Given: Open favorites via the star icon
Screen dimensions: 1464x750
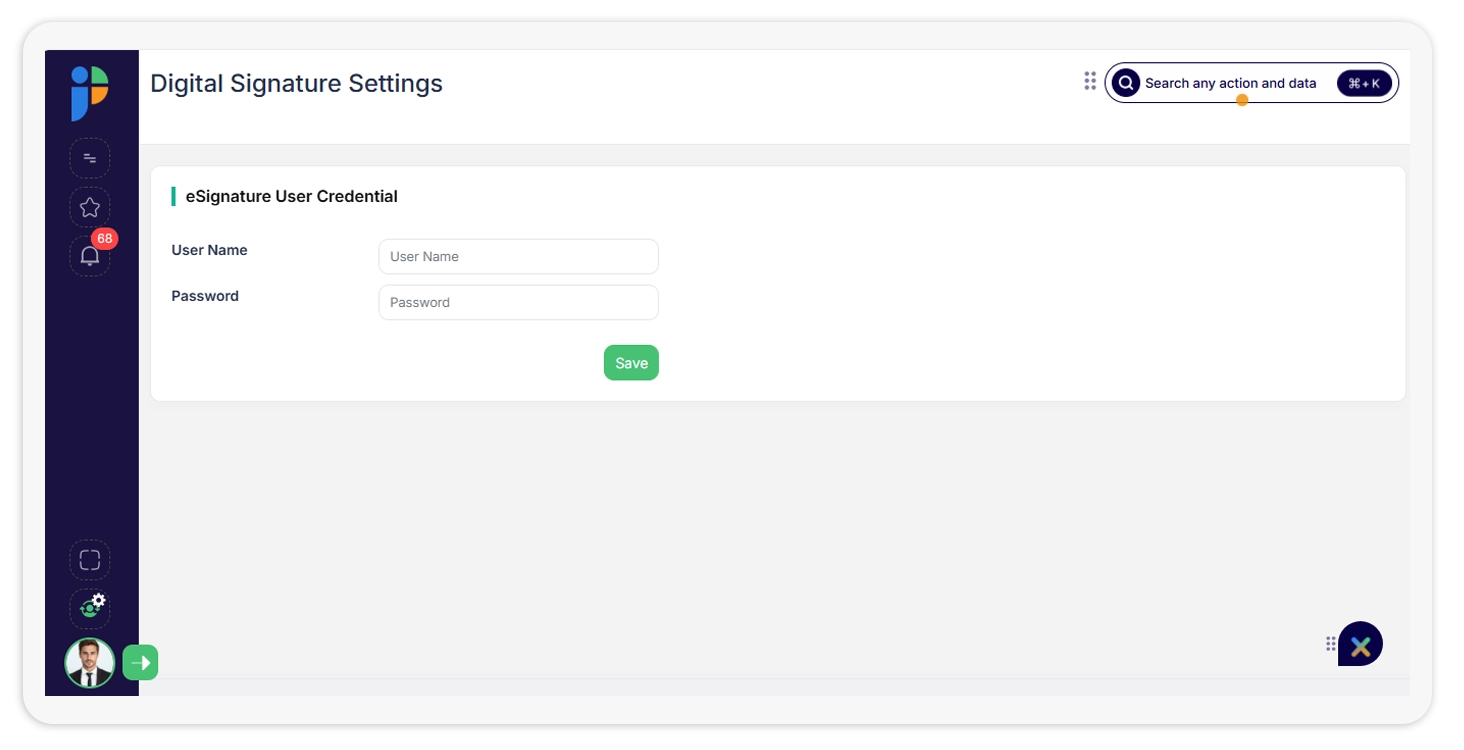Looking at the screenshot, I should pos(90,207).
